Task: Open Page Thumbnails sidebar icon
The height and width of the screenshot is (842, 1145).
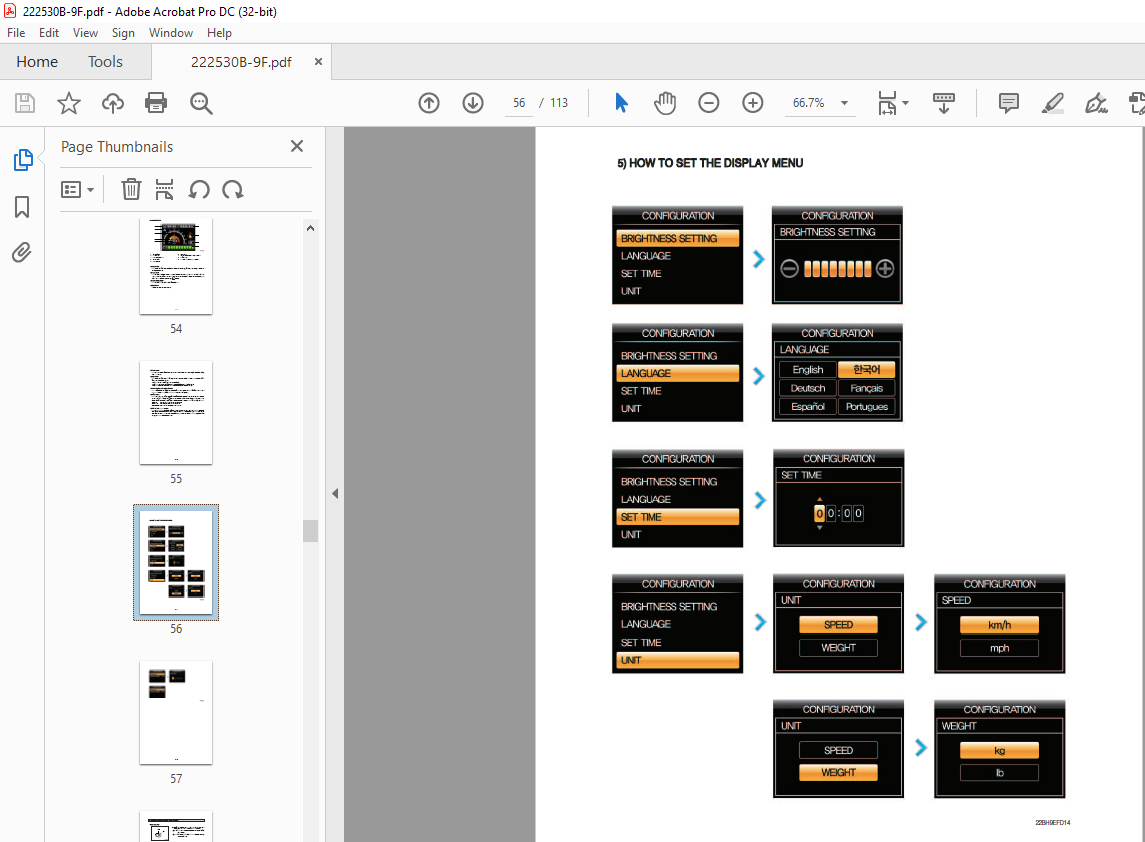Action: coord(23,160)
